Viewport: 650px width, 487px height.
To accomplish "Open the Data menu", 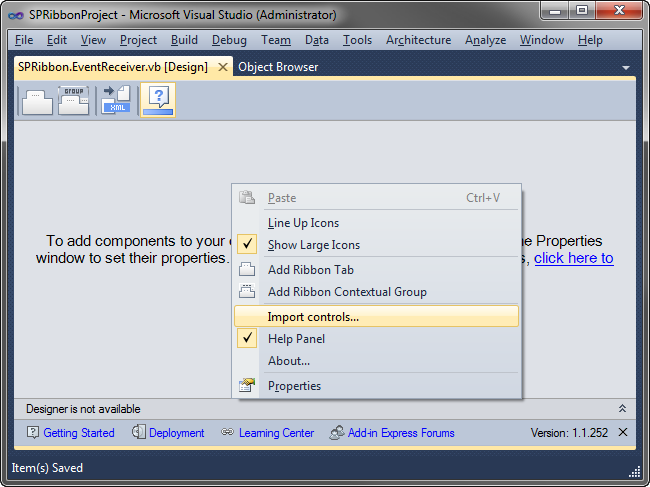I will tap(317, 40).
